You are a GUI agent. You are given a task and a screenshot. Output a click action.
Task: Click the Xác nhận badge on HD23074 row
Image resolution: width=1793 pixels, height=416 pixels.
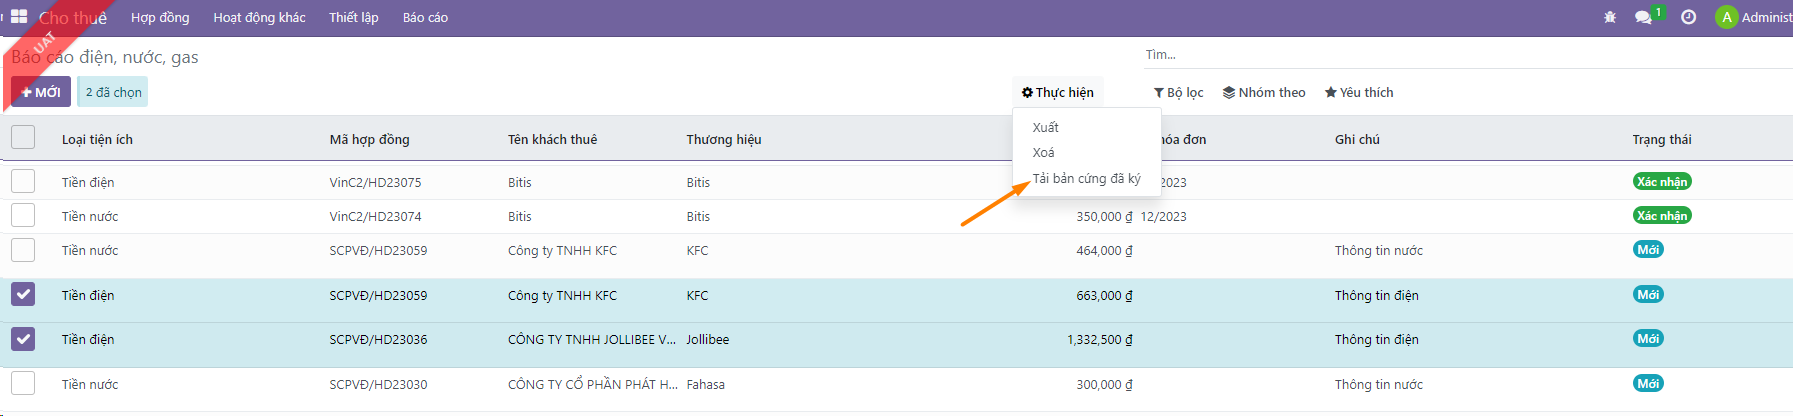(1662, 215)
